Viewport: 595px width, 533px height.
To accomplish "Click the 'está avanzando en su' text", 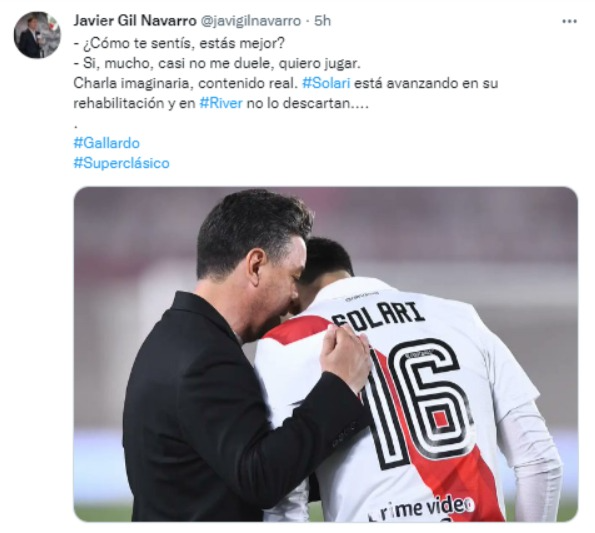I will pyautogui.click(x=426, y=83).
